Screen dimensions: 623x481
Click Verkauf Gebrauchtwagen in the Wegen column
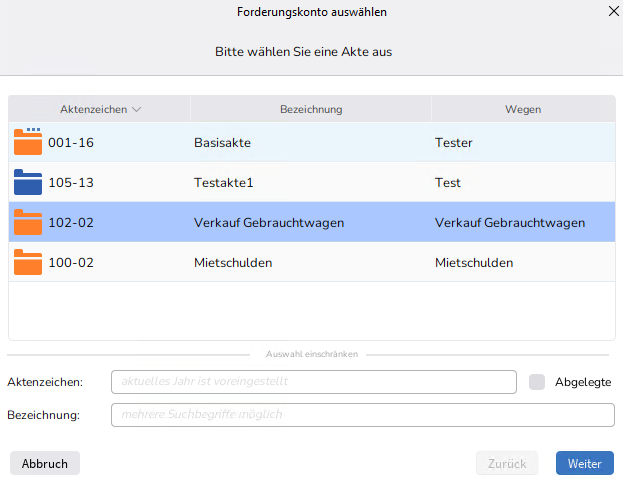click(510, 222)
